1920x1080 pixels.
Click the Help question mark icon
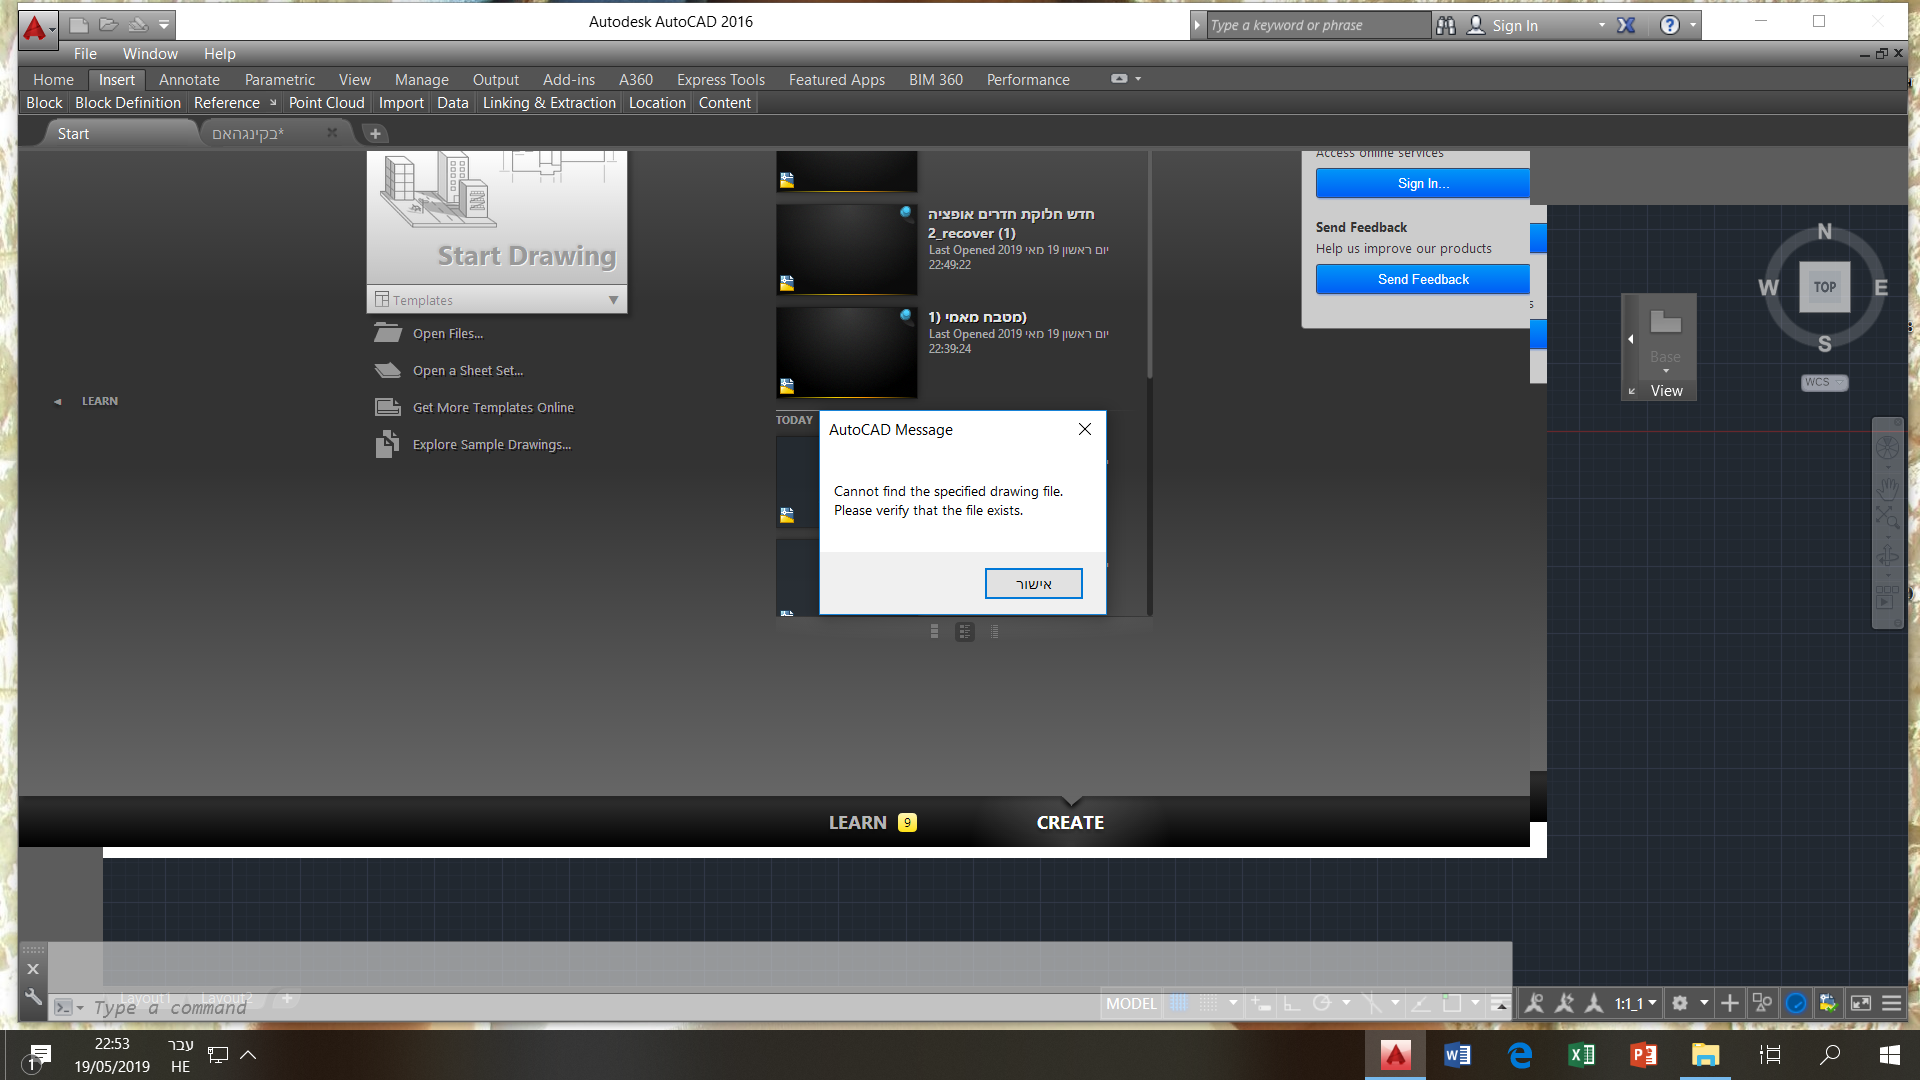1669,26
